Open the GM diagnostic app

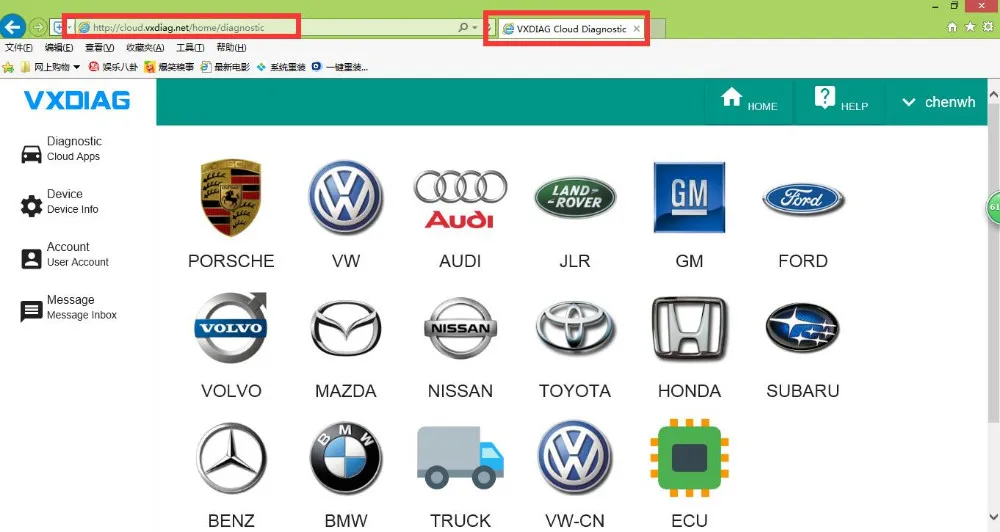coord(689,198)
